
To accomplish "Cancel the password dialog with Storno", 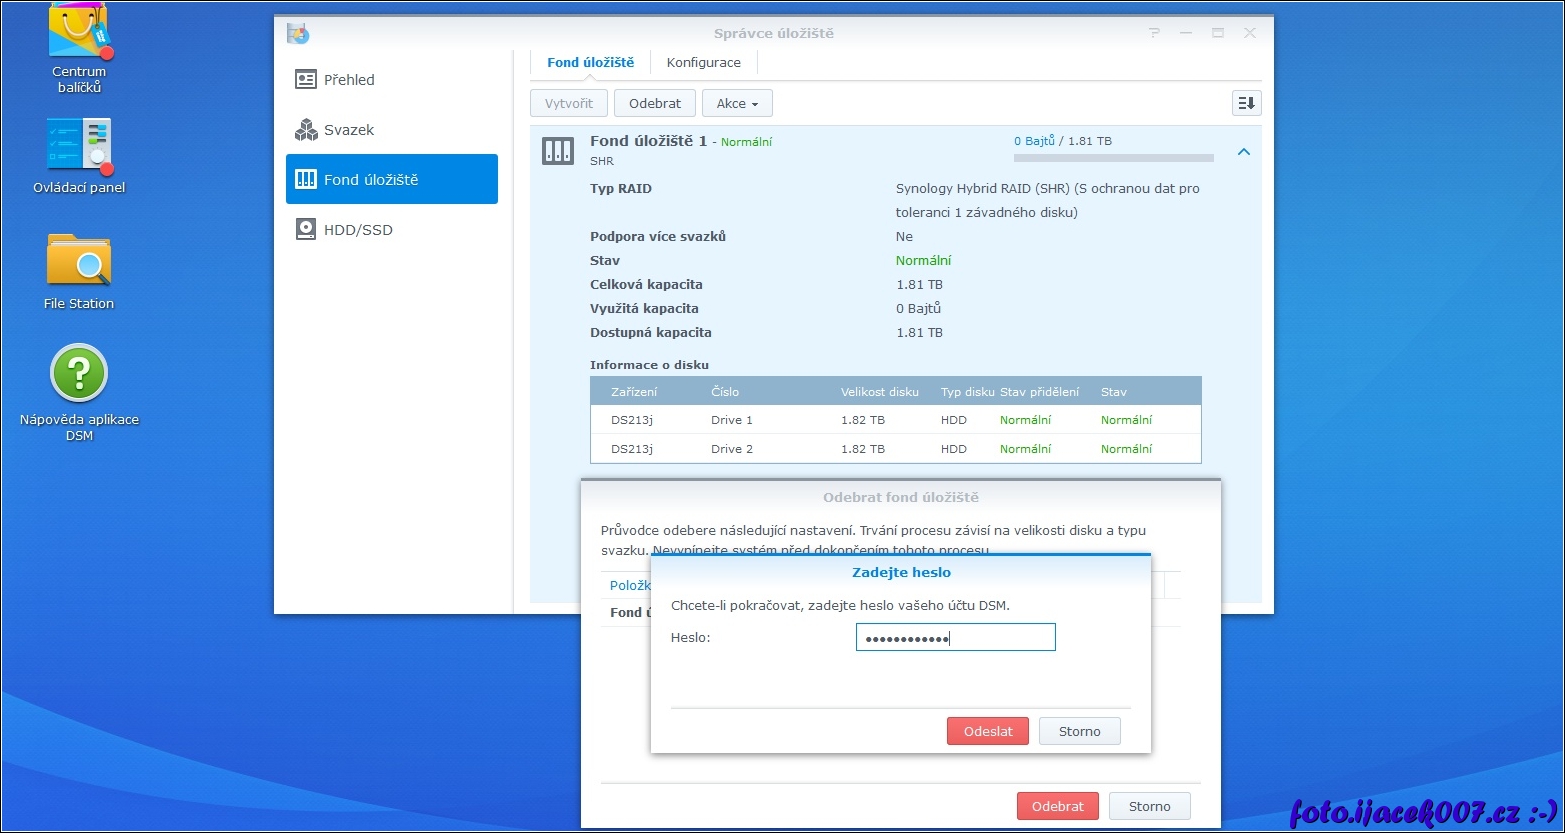I will tap(1079, 731).
